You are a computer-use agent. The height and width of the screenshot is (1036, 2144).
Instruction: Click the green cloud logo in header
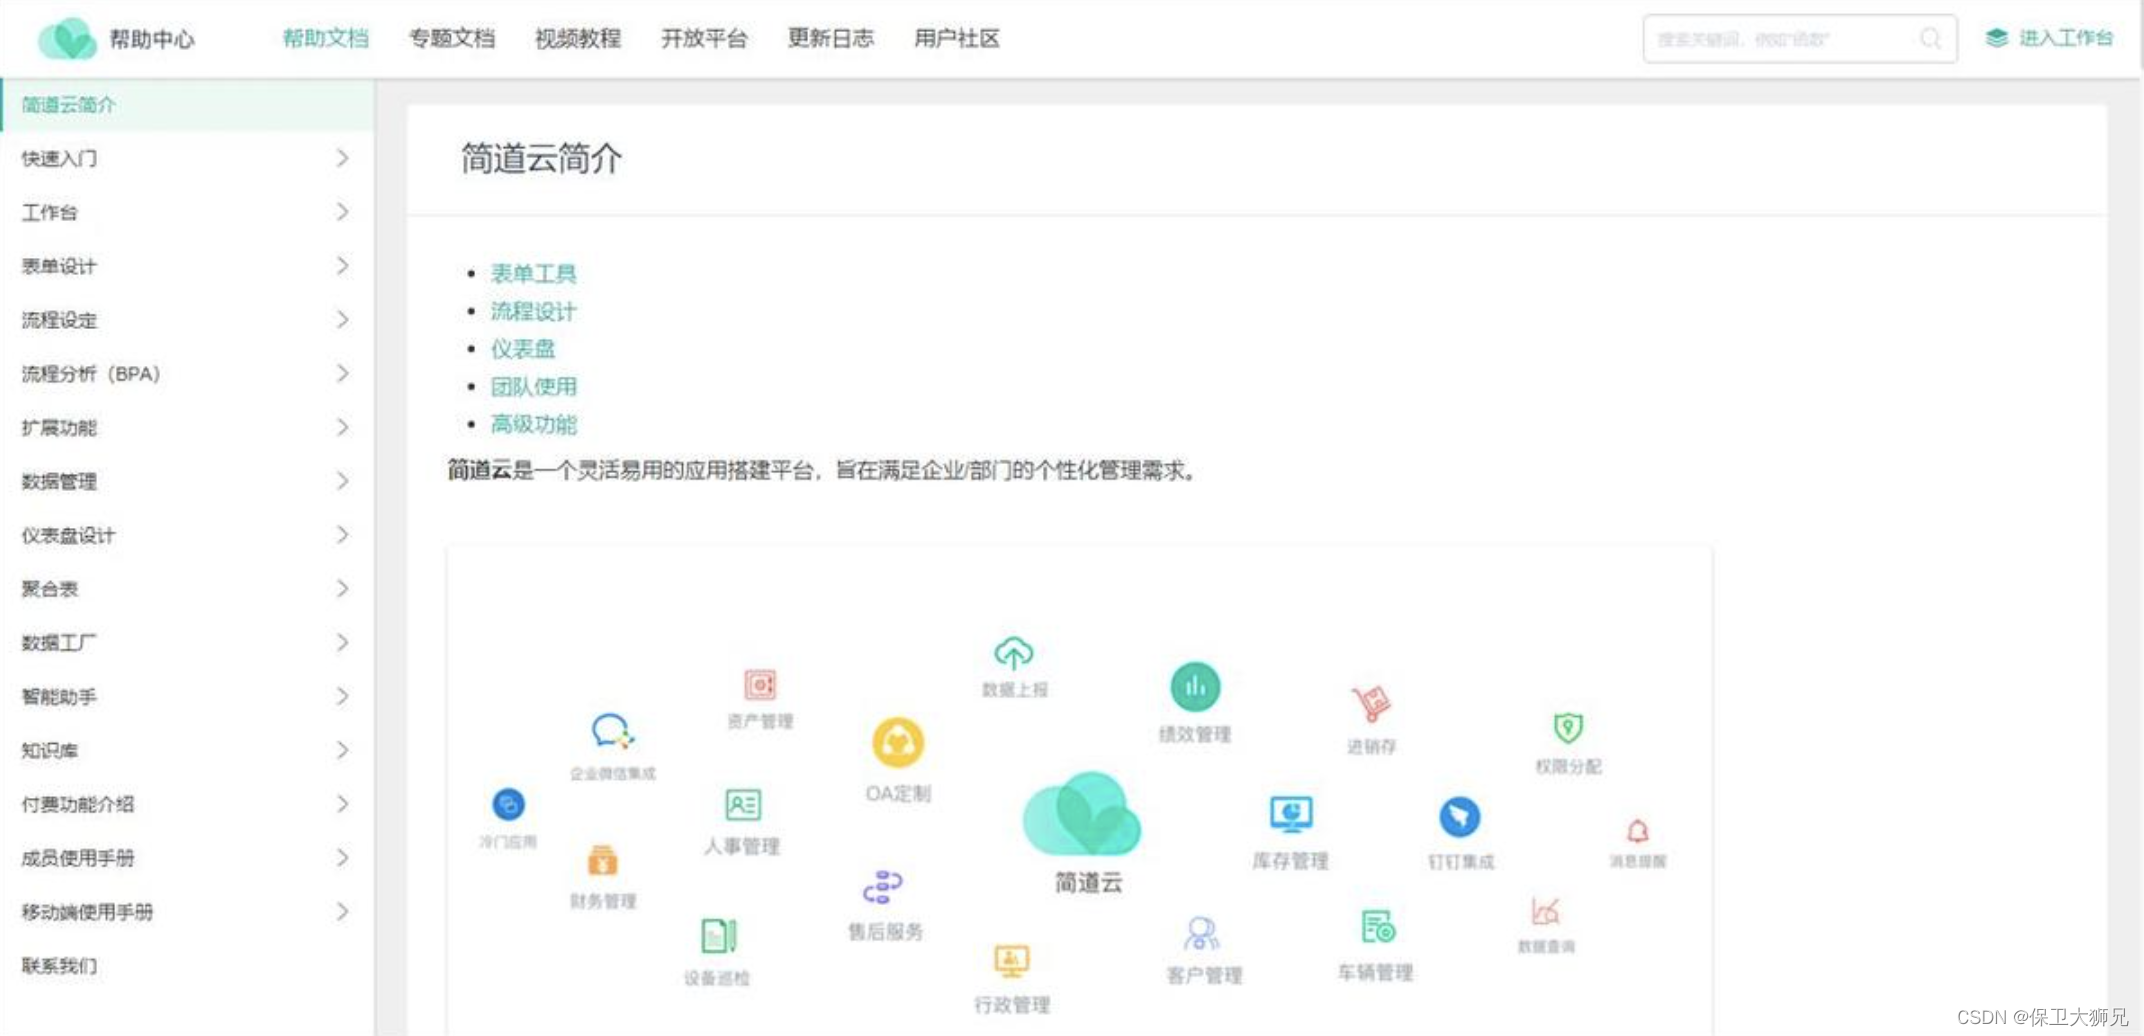pyautogui.click(x=67, y=39)
